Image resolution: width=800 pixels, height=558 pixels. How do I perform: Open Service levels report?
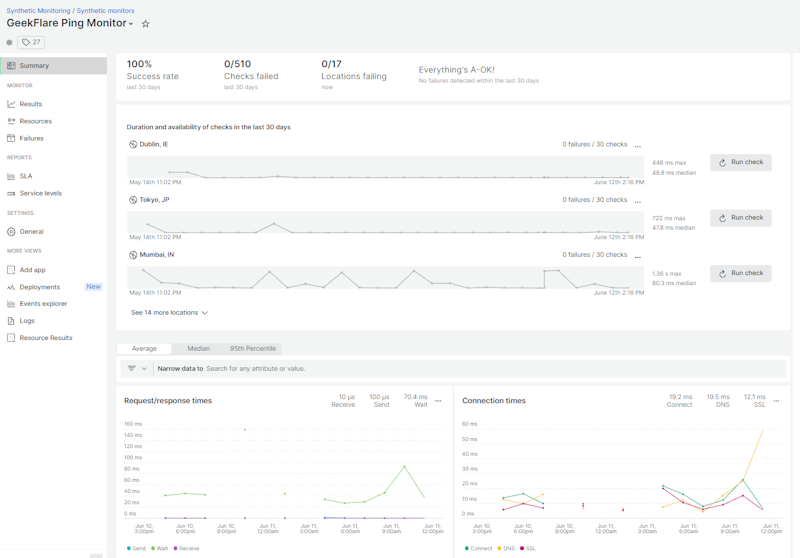(41, 193)
